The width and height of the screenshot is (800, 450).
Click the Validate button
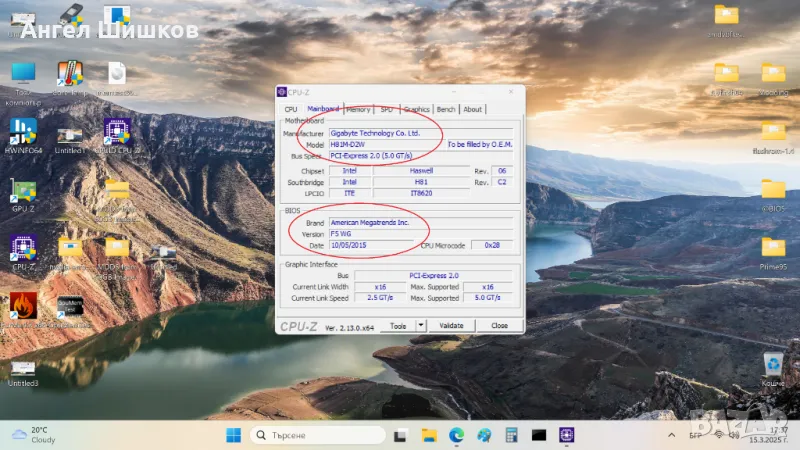451,325
